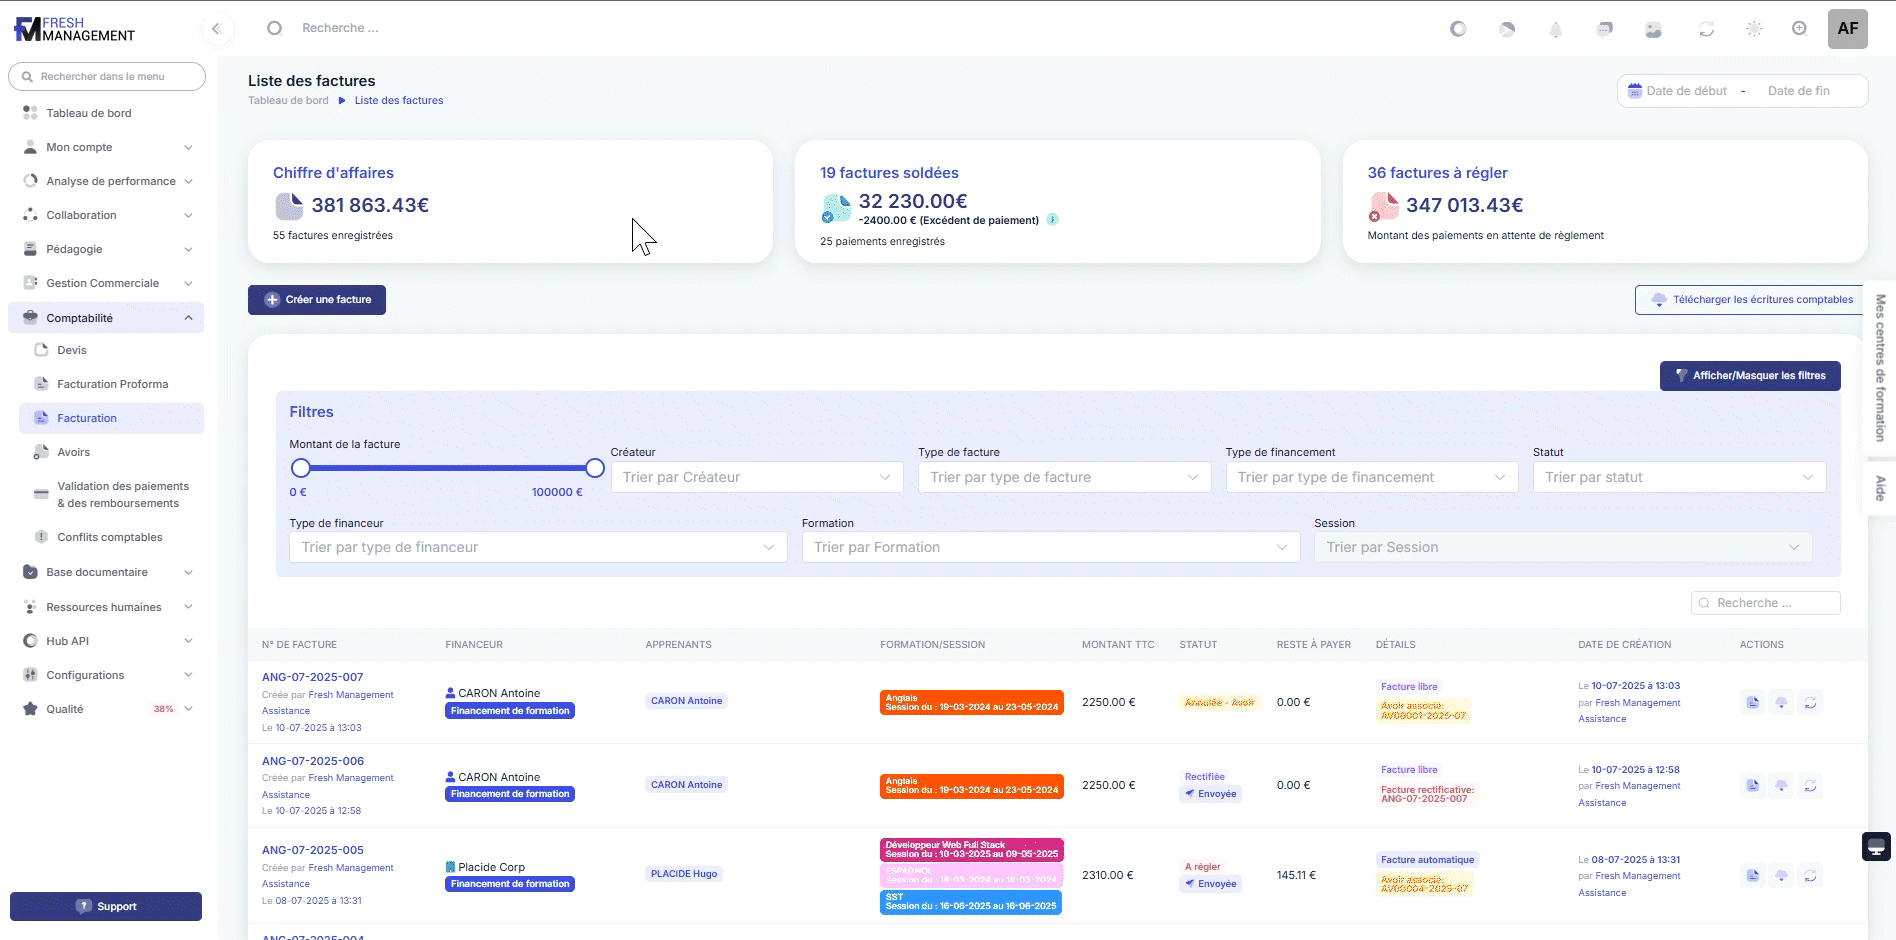Viewport: 1896px width, 940px height.
Task: Click the refresh sync icon in header
Action: [1706, 29]
